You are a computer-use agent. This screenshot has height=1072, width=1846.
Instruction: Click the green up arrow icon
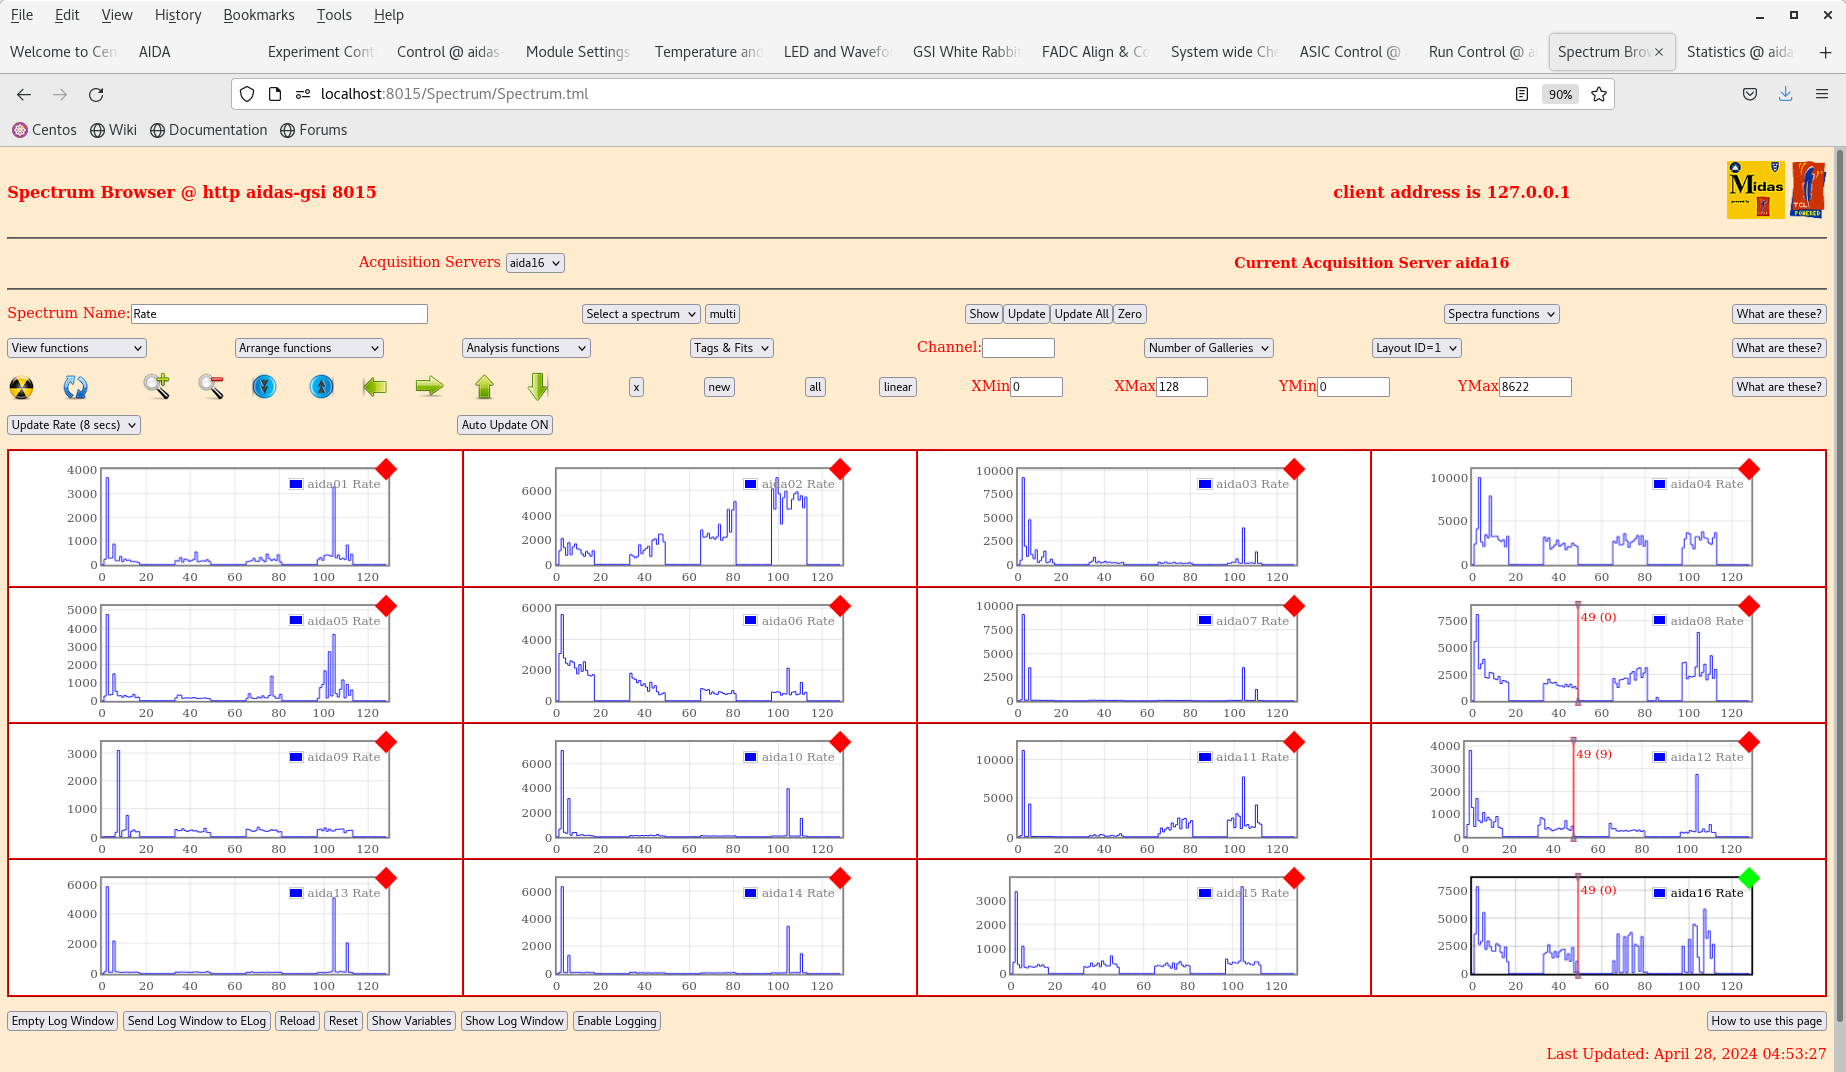pyautogui.click(x=484, y=387)
